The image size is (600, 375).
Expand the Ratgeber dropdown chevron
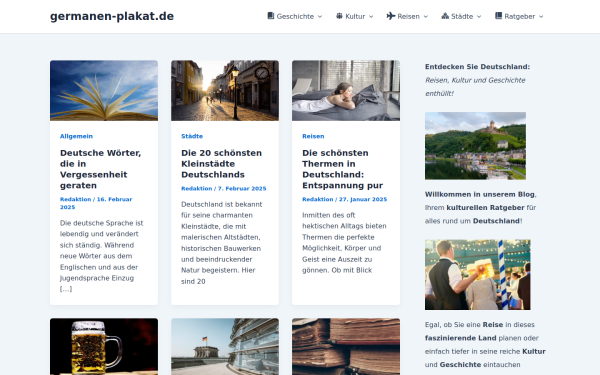click(x=541, y=16)
